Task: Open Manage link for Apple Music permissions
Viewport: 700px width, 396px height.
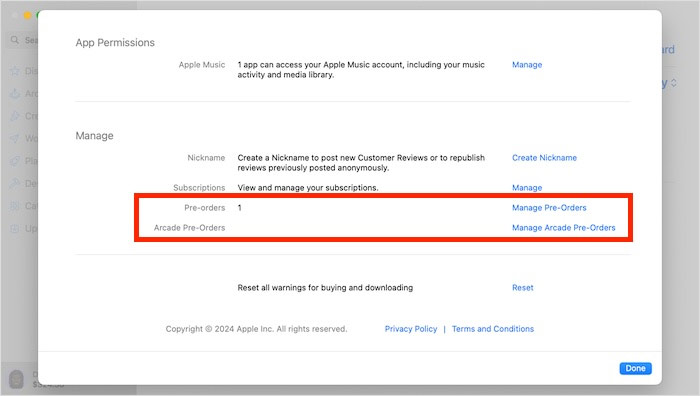Action: (527, 65)
